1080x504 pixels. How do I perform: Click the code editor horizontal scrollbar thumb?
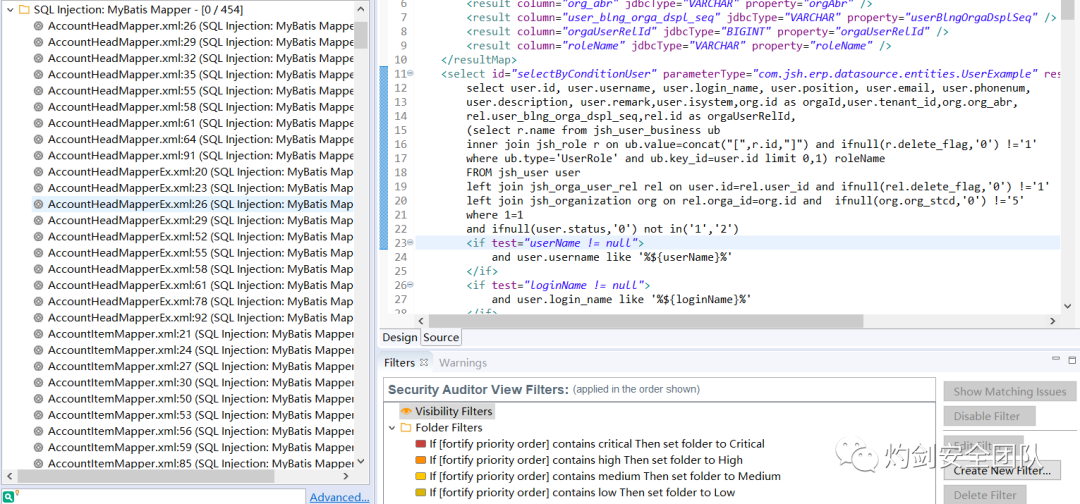click(x=645, y=321)
